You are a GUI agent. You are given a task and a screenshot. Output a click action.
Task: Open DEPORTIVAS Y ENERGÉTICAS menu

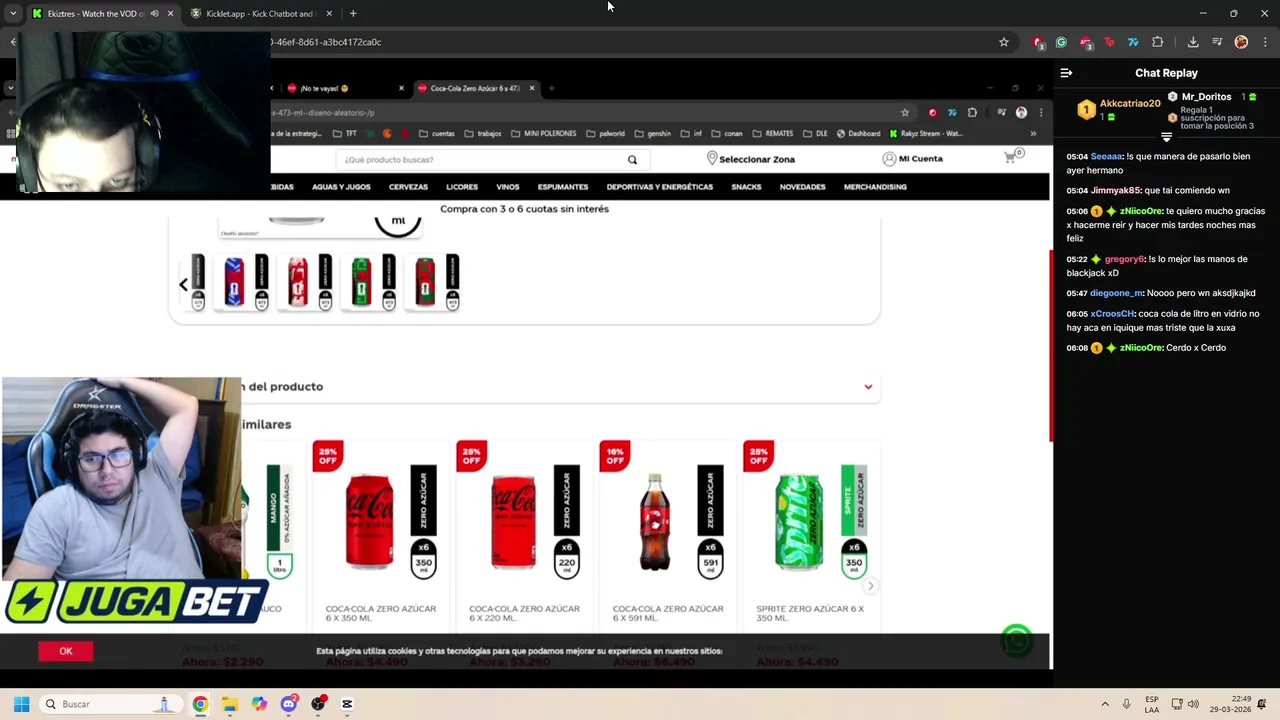[x=660, y=187]
